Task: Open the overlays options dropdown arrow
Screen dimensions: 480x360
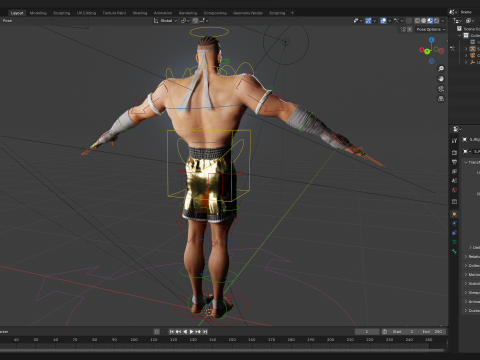Action: [389, 21]
